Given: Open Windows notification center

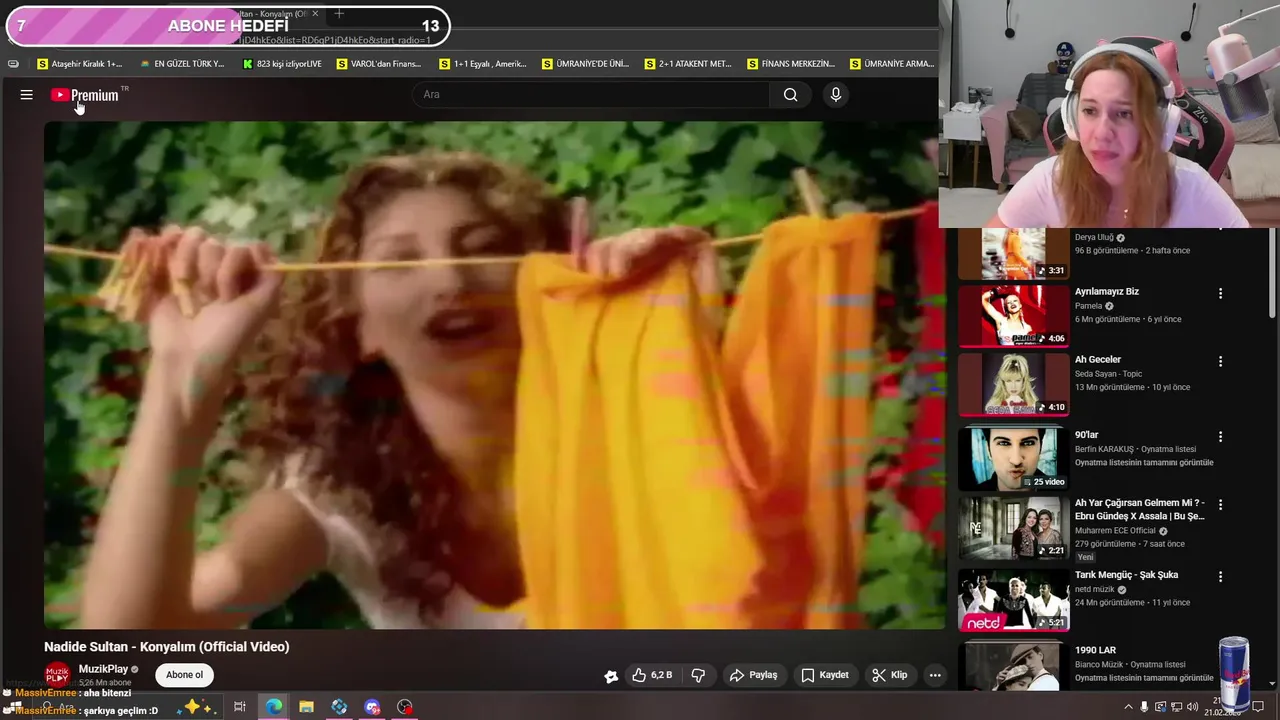Looking at the screenshot, I should (x=1259, y=707).
